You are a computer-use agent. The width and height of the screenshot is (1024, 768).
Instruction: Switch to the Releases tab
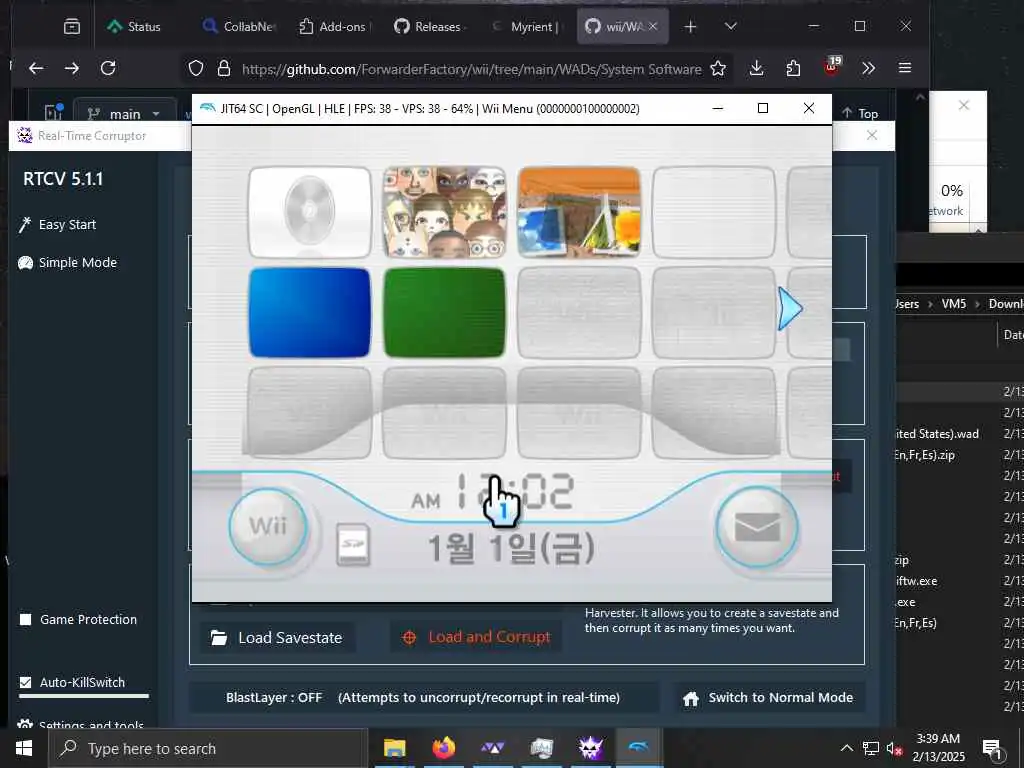point(428,27)
